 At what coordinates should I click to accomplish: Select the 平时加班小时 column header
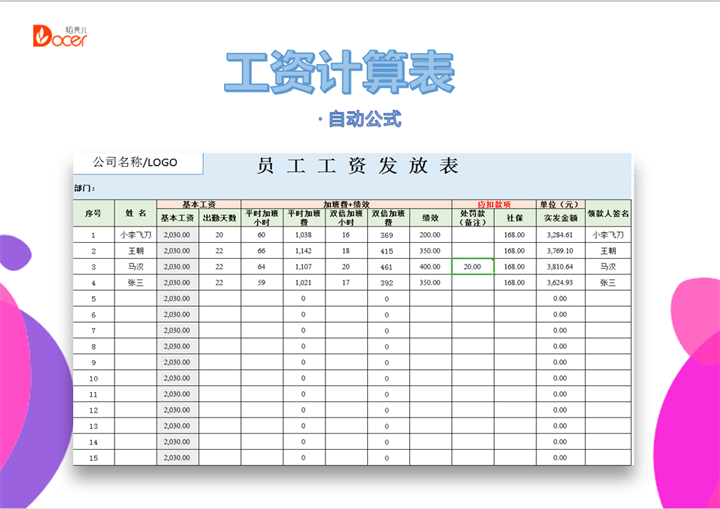(262, 218)
